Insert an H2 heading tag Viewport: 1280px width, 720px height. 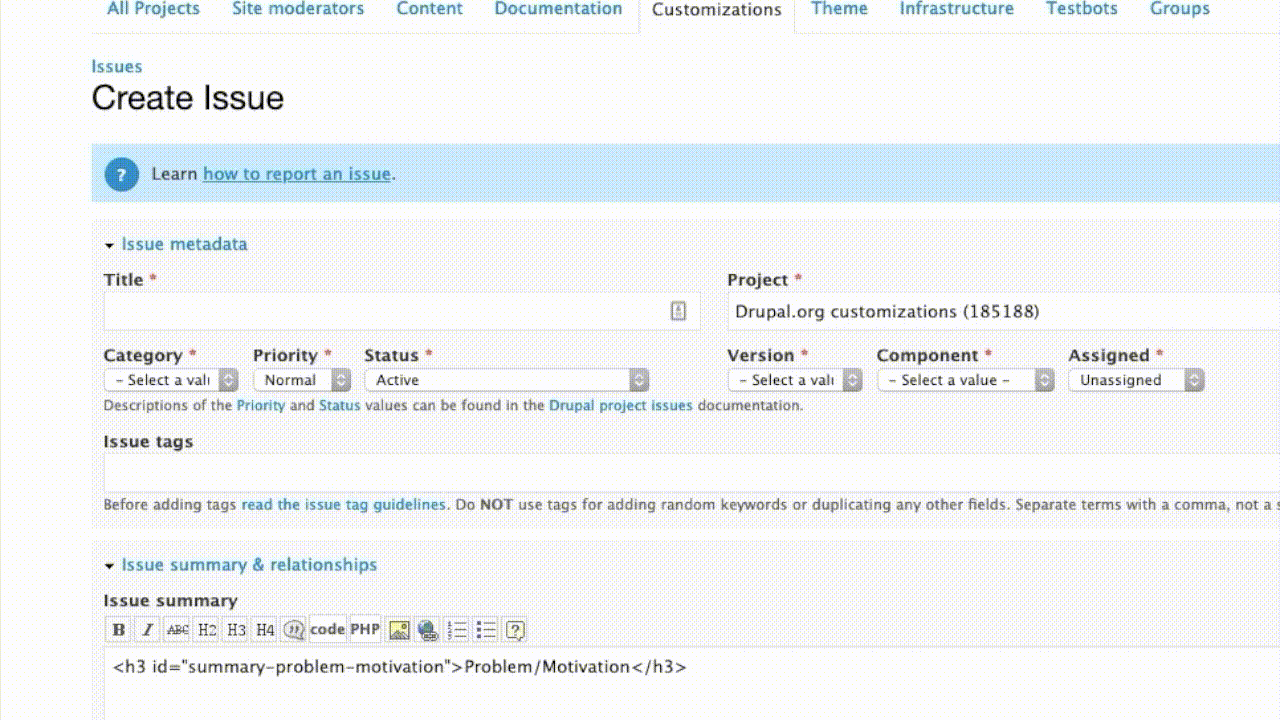point(207,630)
